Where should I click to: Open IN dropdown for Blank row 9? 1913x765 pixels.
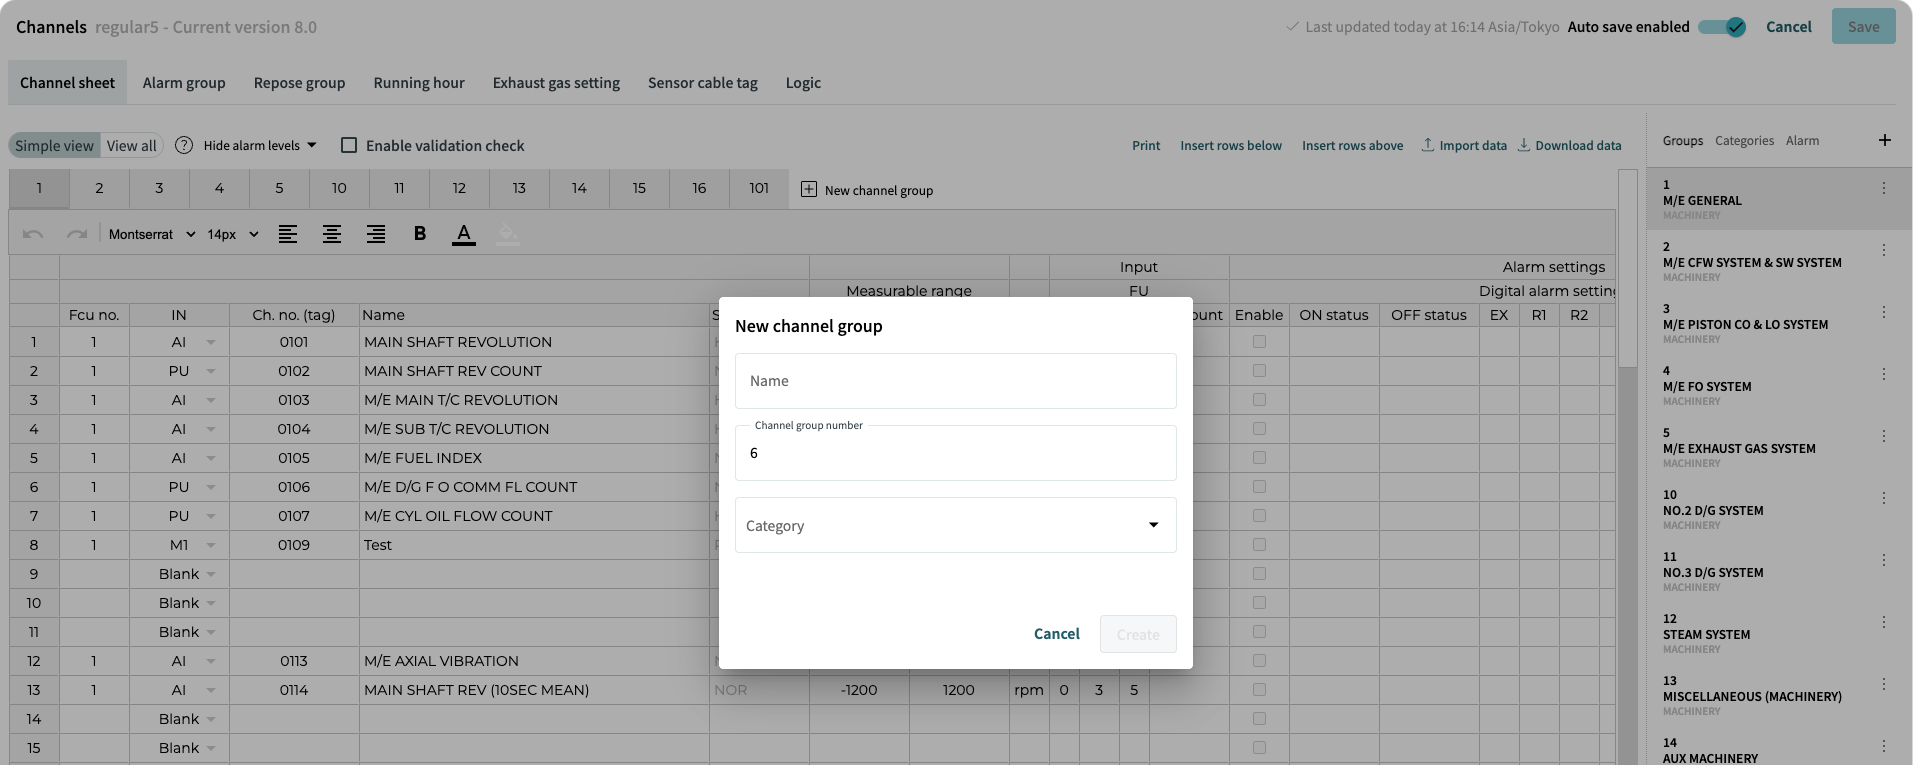[x=210, y=574]
